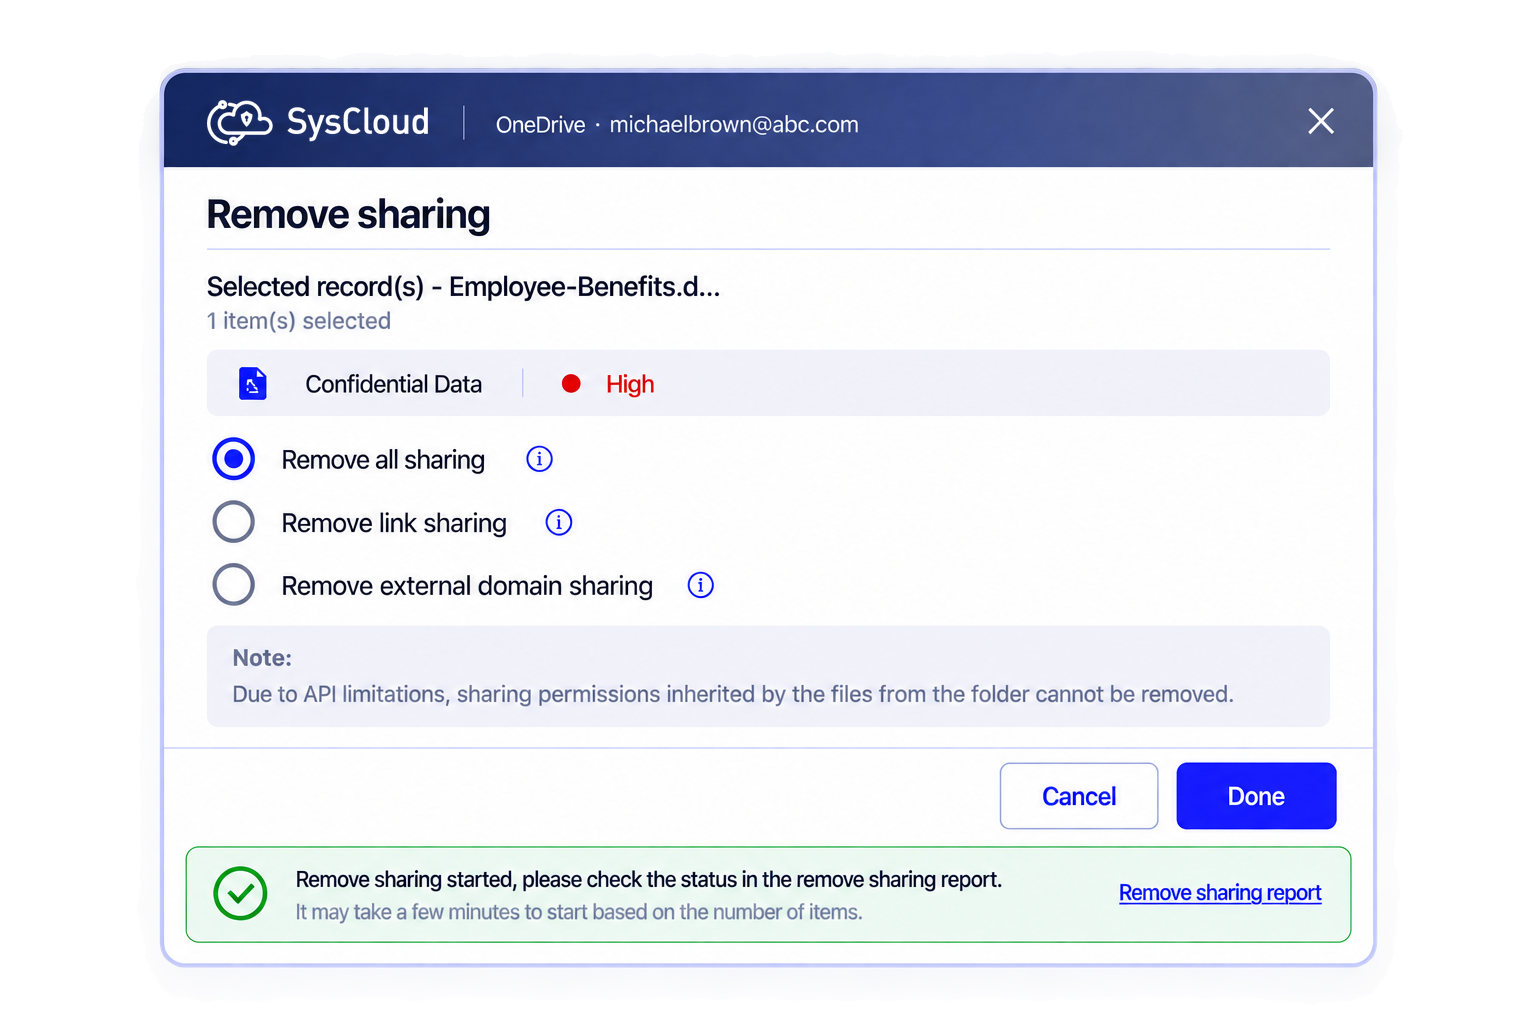Click the Remove sharing started message
The height and width of the screenshot is (1024, 1536).
coord(649,880)
